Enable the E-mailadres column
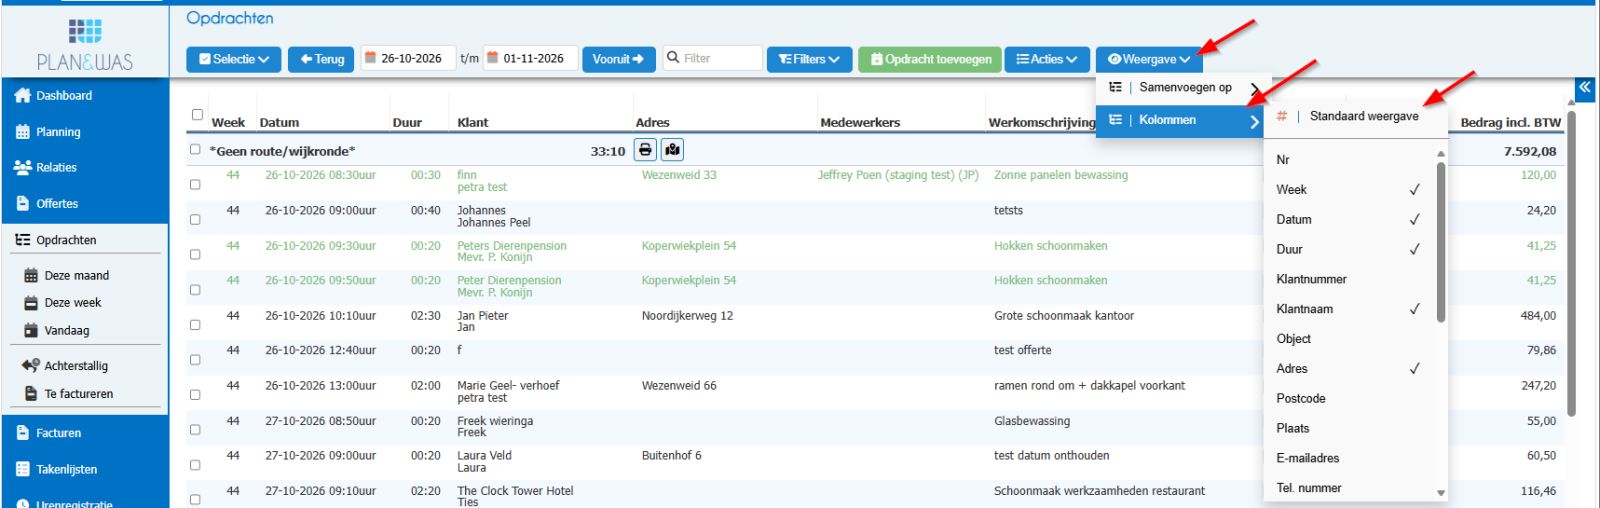1600x508 pixels. [x=1348, y=458]
